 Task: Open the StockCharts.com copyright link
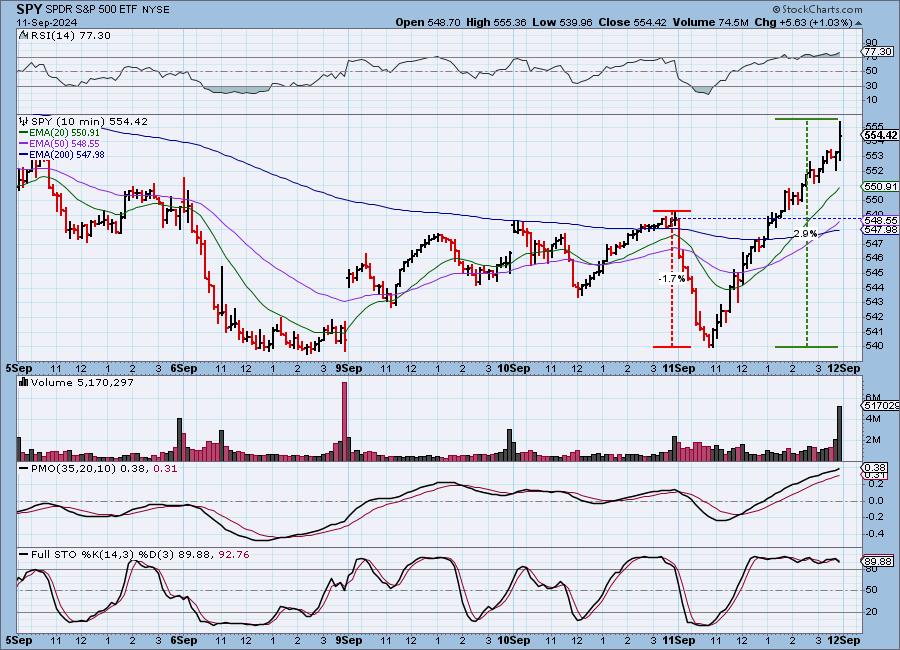click(817, 9)
